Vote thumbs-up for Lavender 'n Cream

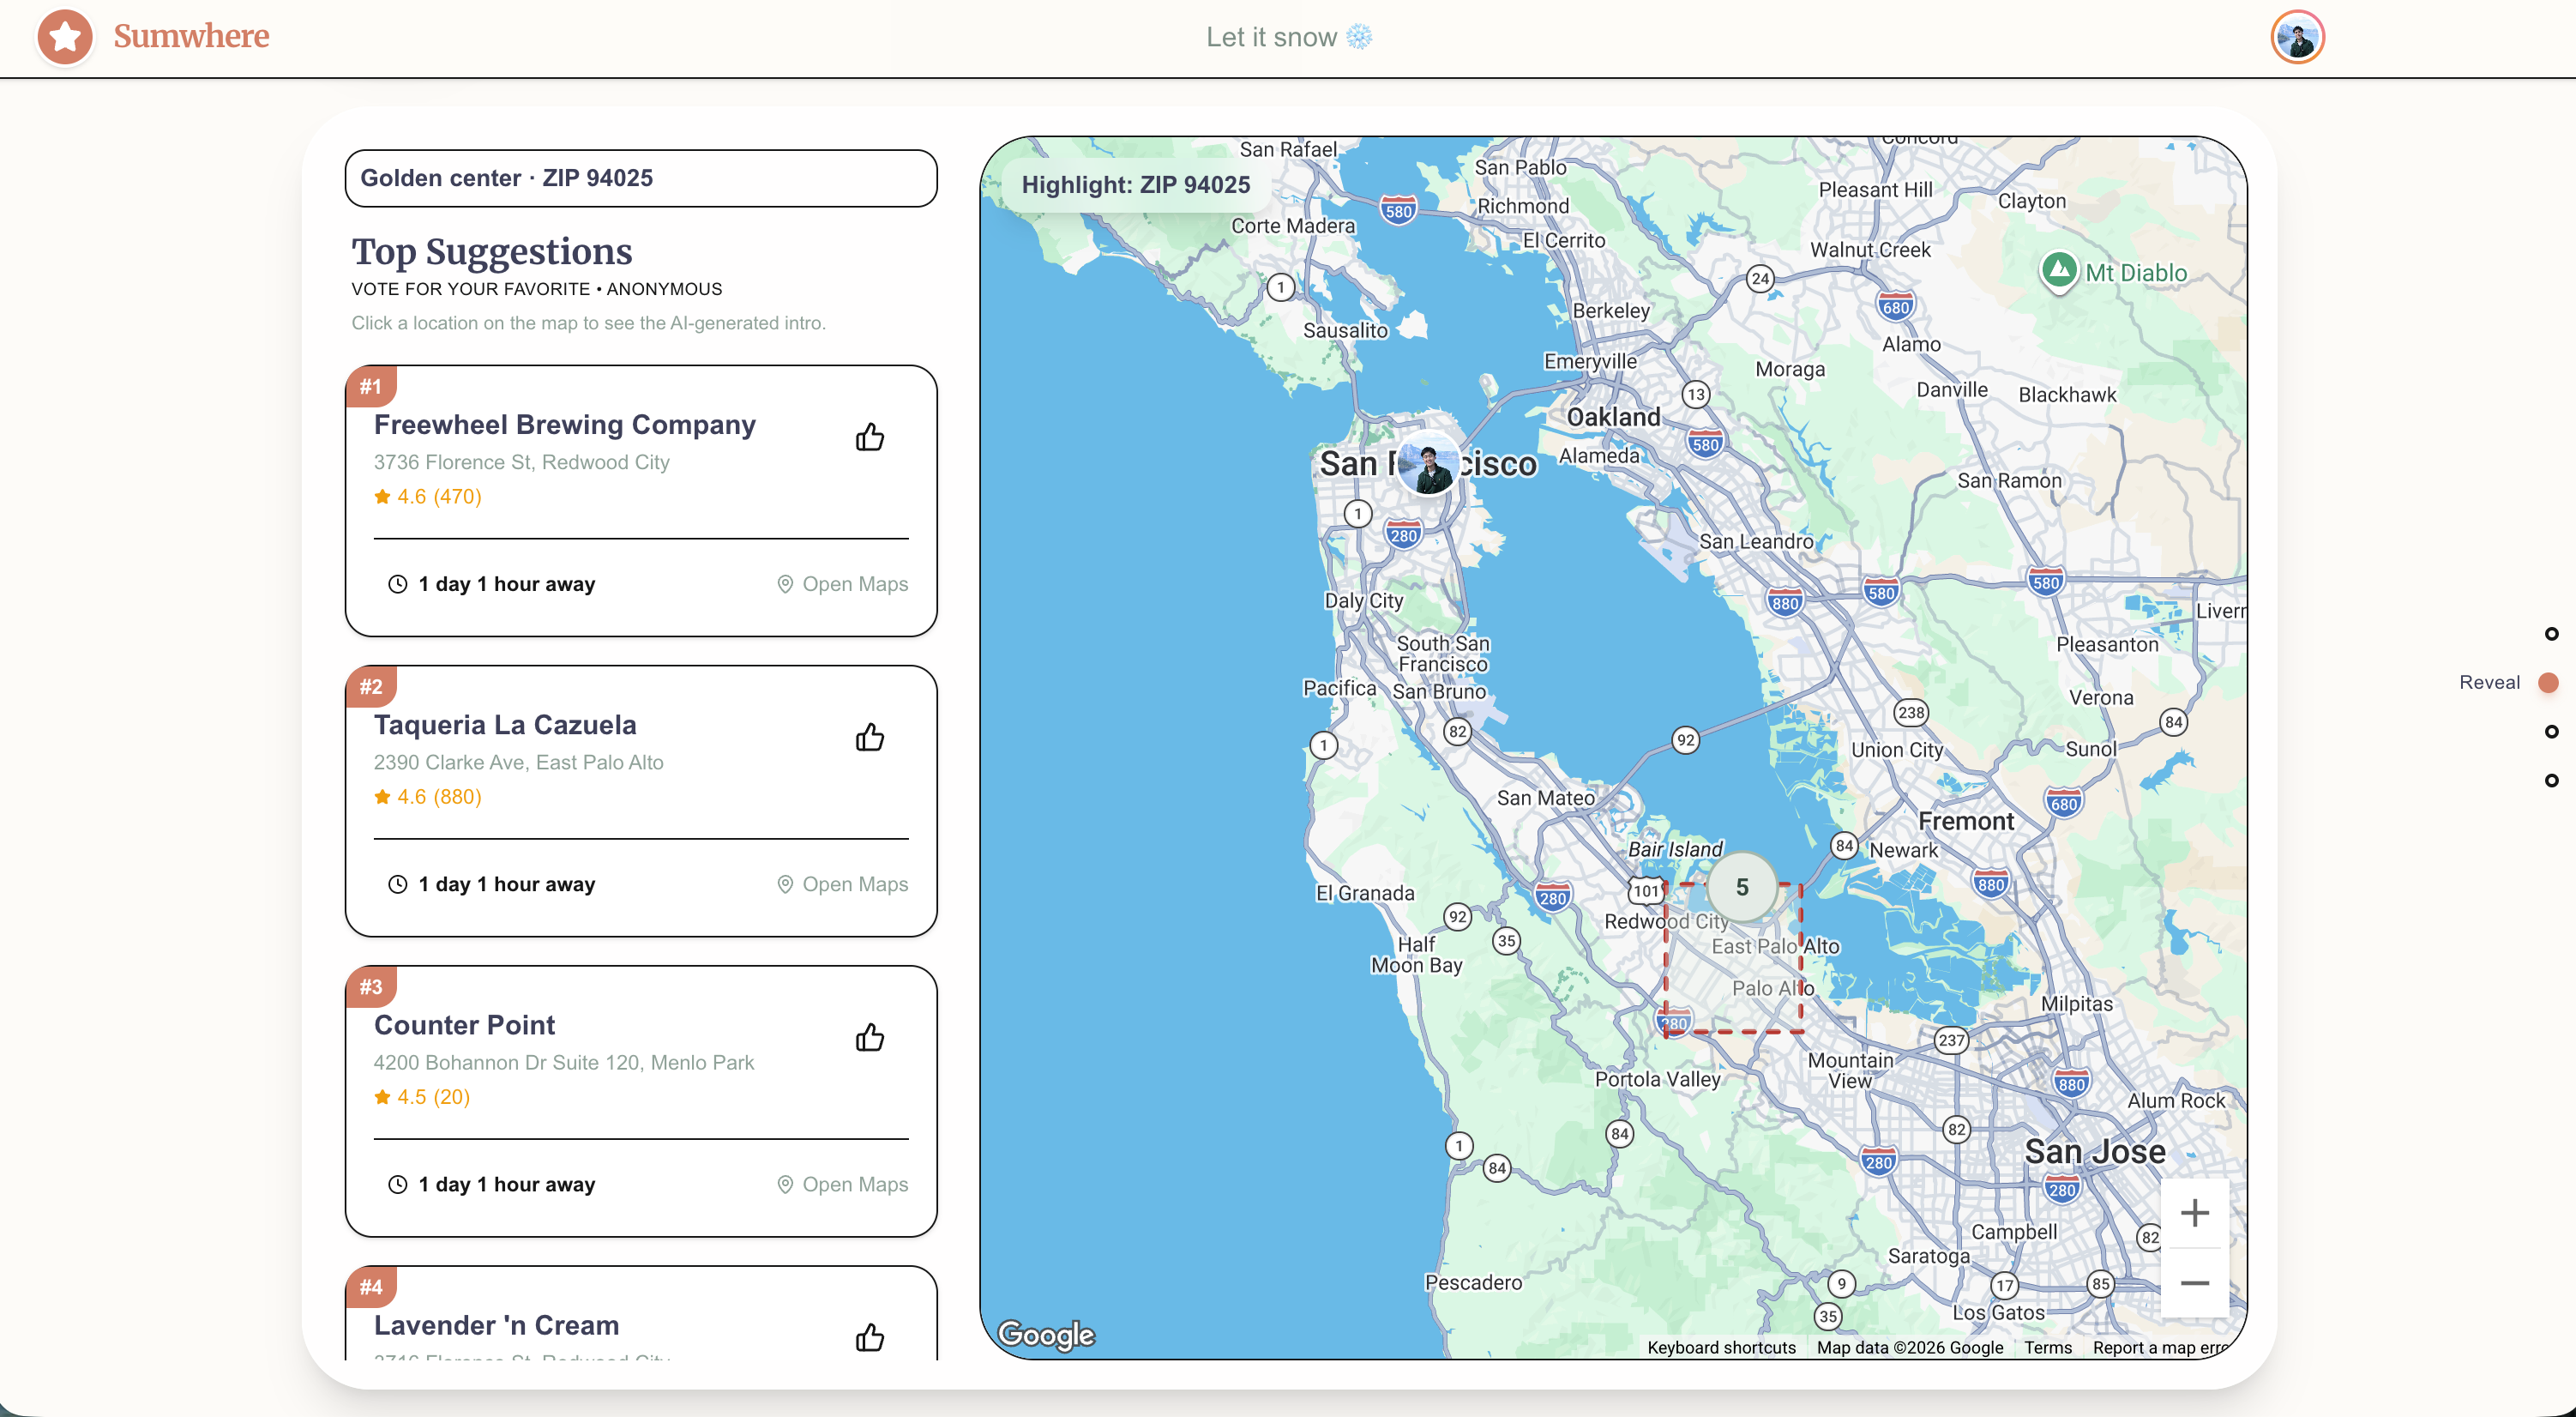pyautogui.click(x=869, y=1336)
